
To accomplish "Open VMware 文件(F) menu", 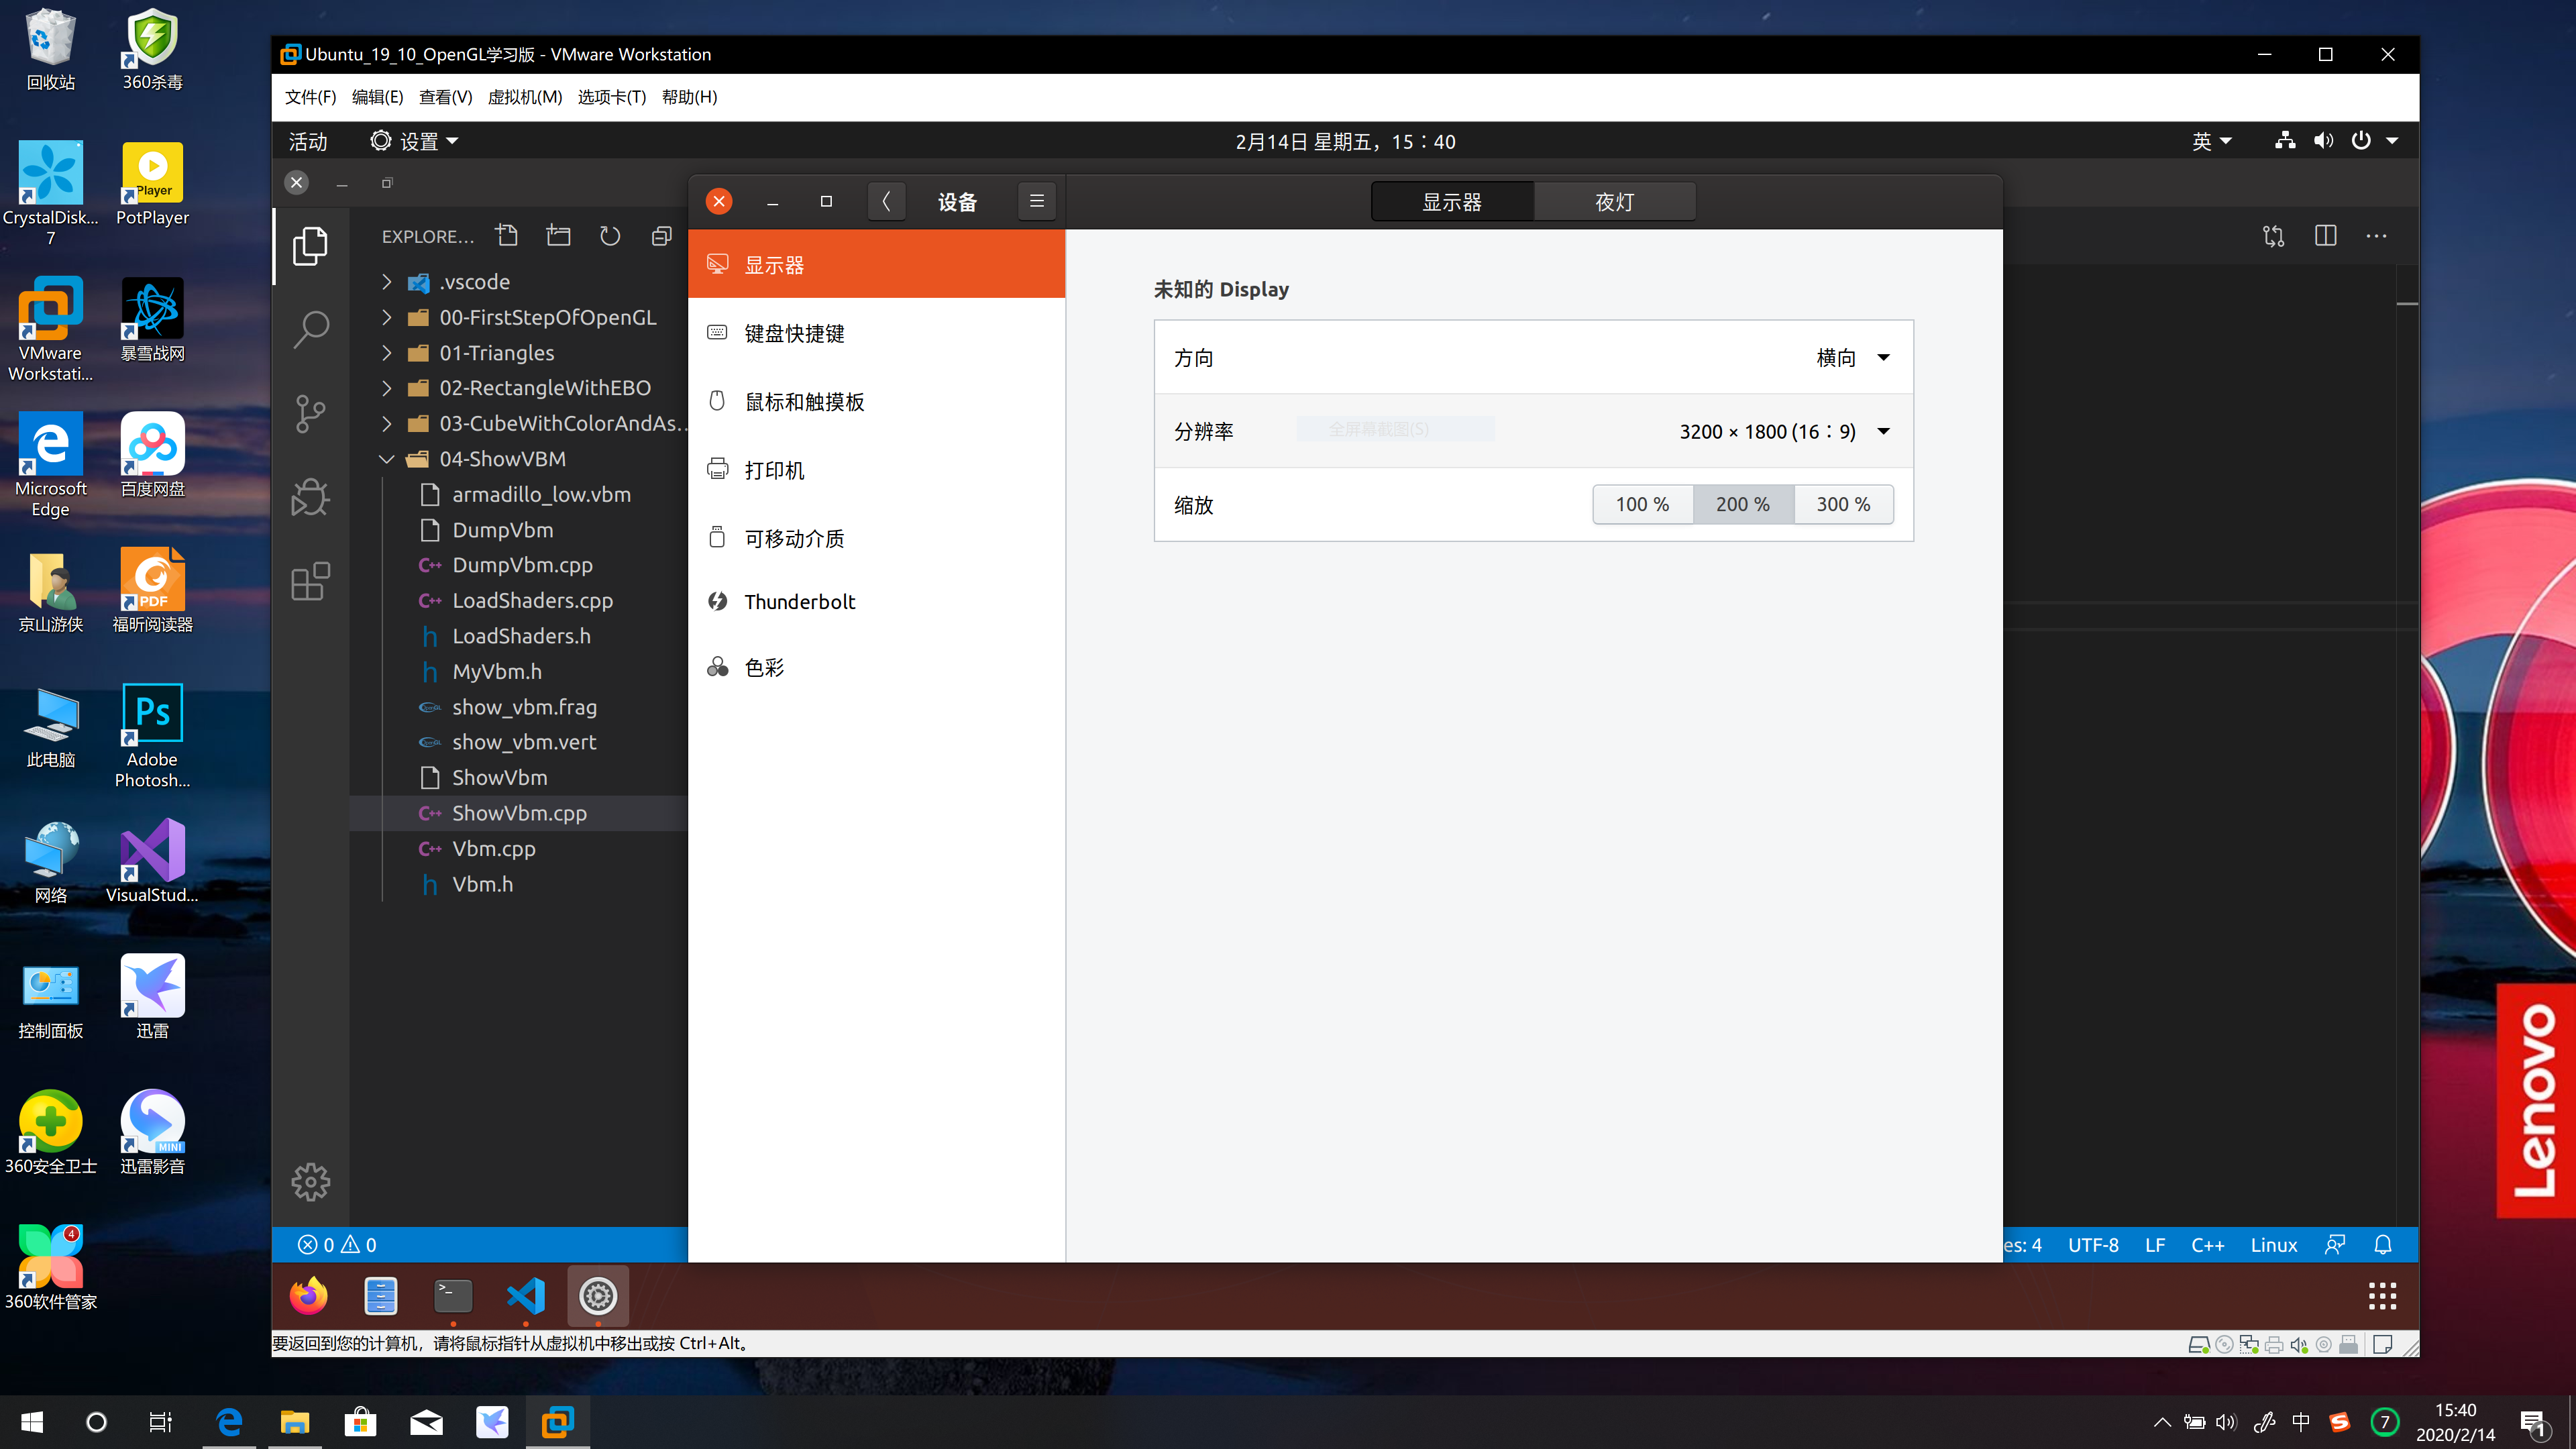I will click(x=310, y=97).
